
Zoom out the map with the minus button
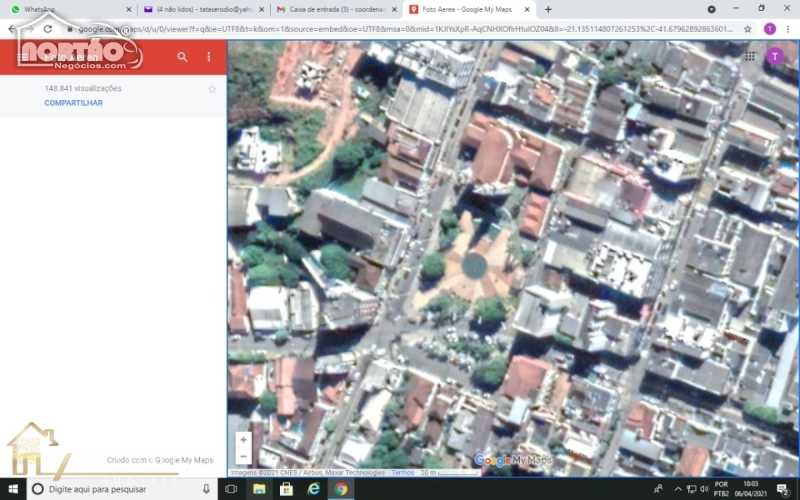(243, 455)
